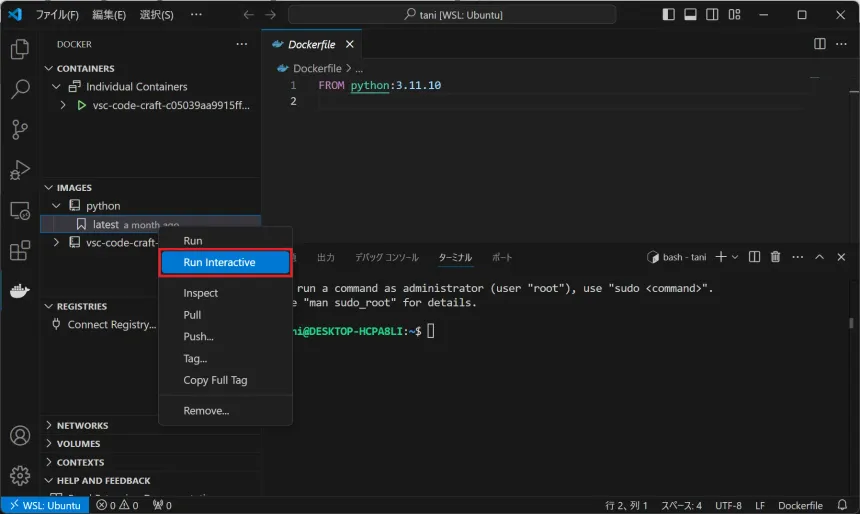860x514 pixels.
Task: Open Source Control view
Action: pyautogui.click(x=19, y=129)
